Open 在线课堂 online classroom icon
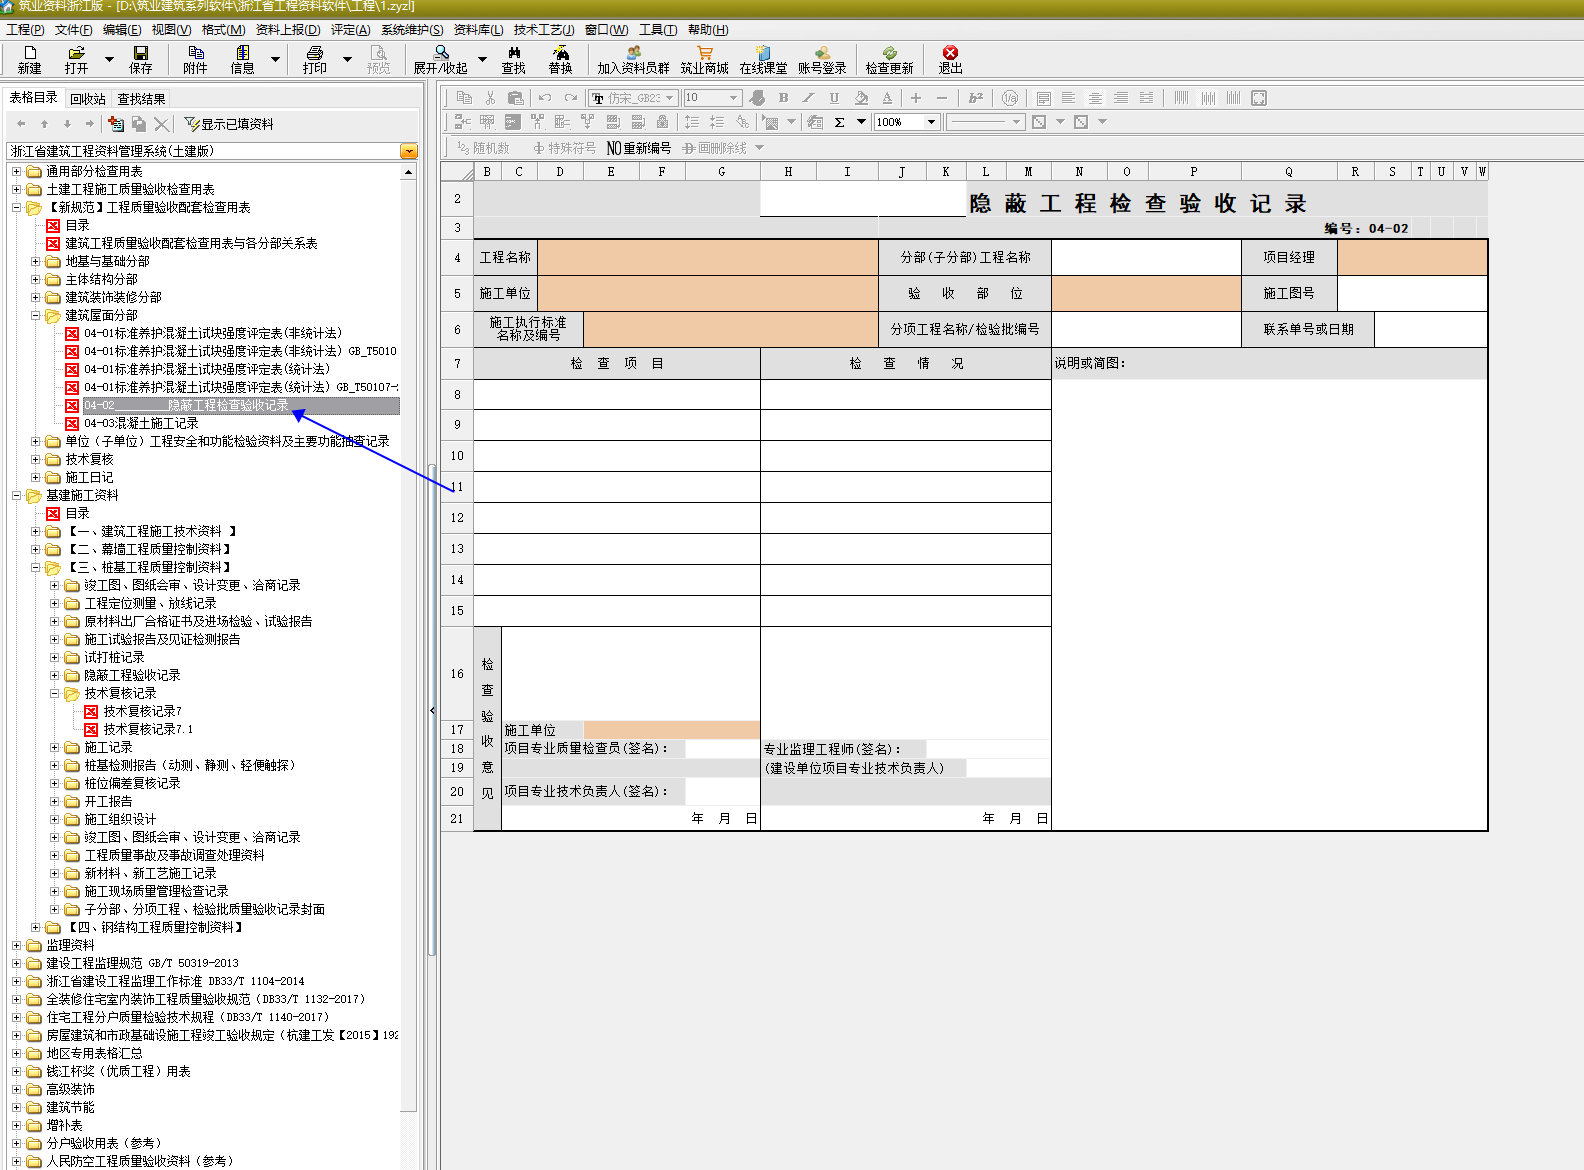The image size is (1584, 1170). coord(763,59)
